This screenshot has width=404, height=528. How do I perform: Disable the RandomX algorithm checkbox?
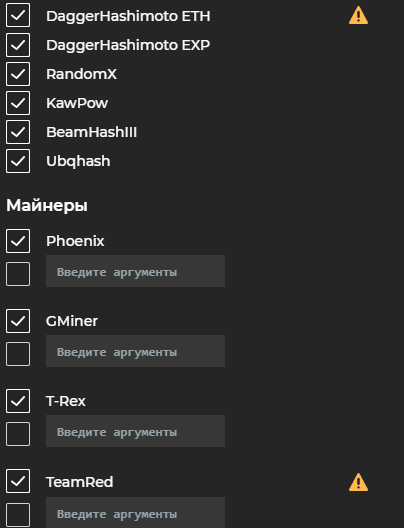click(x=18, y=74)
